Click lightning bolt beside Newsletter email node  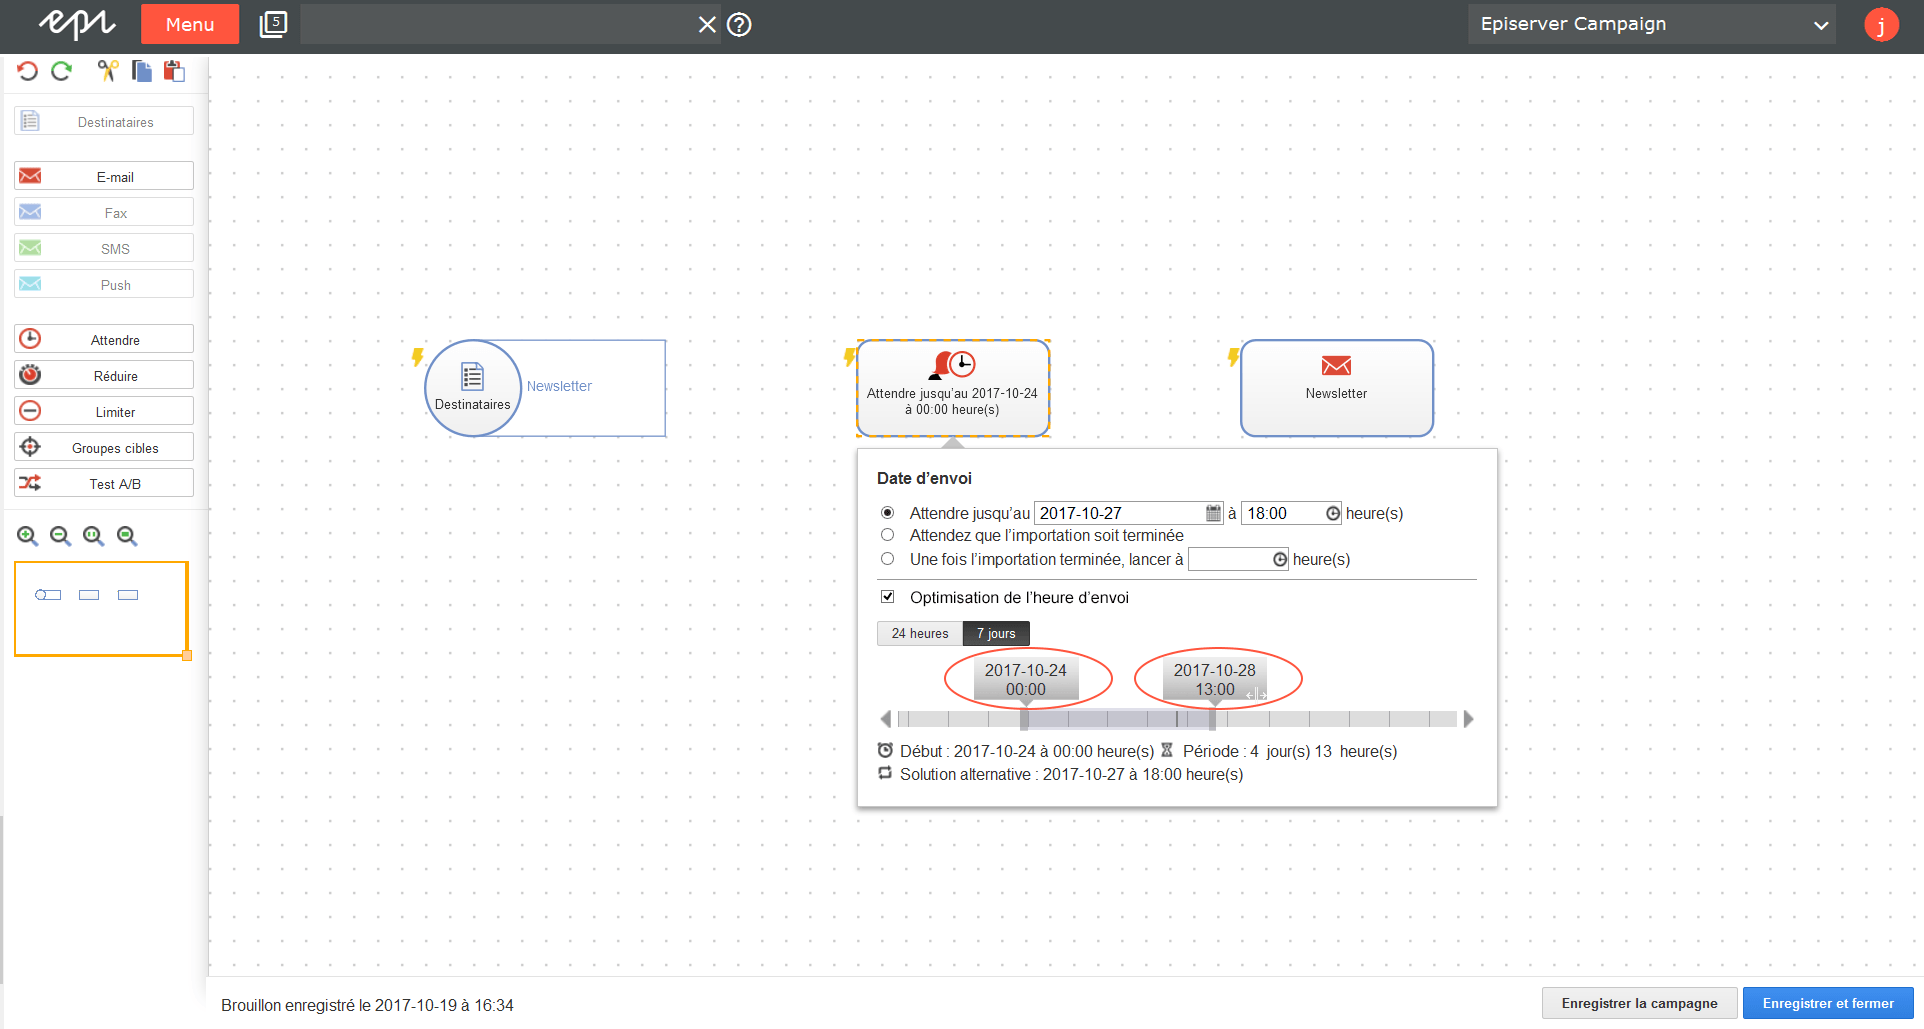pyautogui.click(x=1234, y=356)
